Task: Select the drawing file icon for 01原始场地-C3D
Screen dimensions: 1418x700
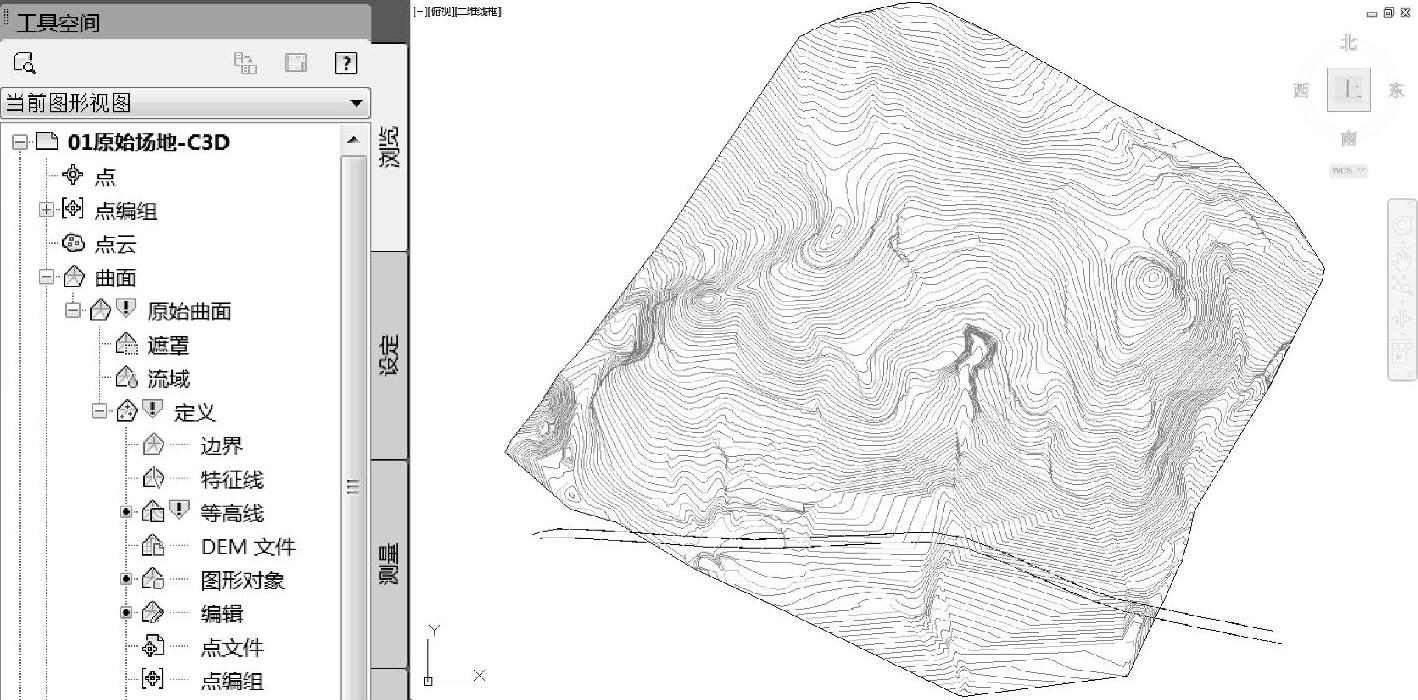Action: tap(47, 141)
